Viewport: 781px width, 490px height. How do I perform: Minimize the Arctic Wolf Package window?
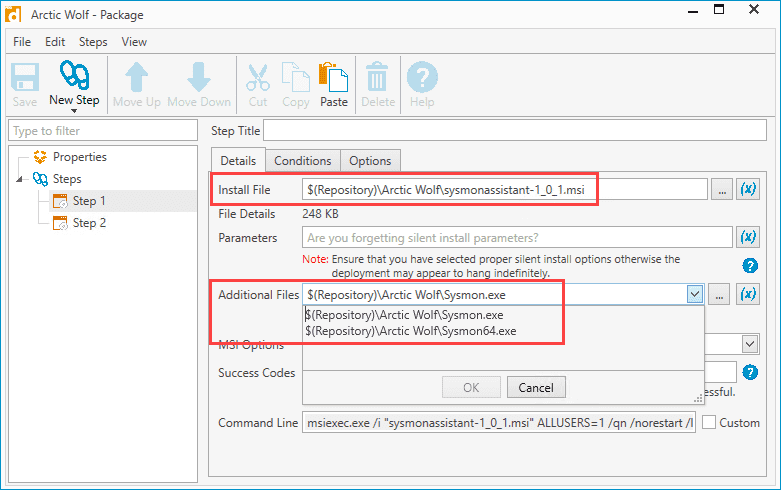click(693, 11)
